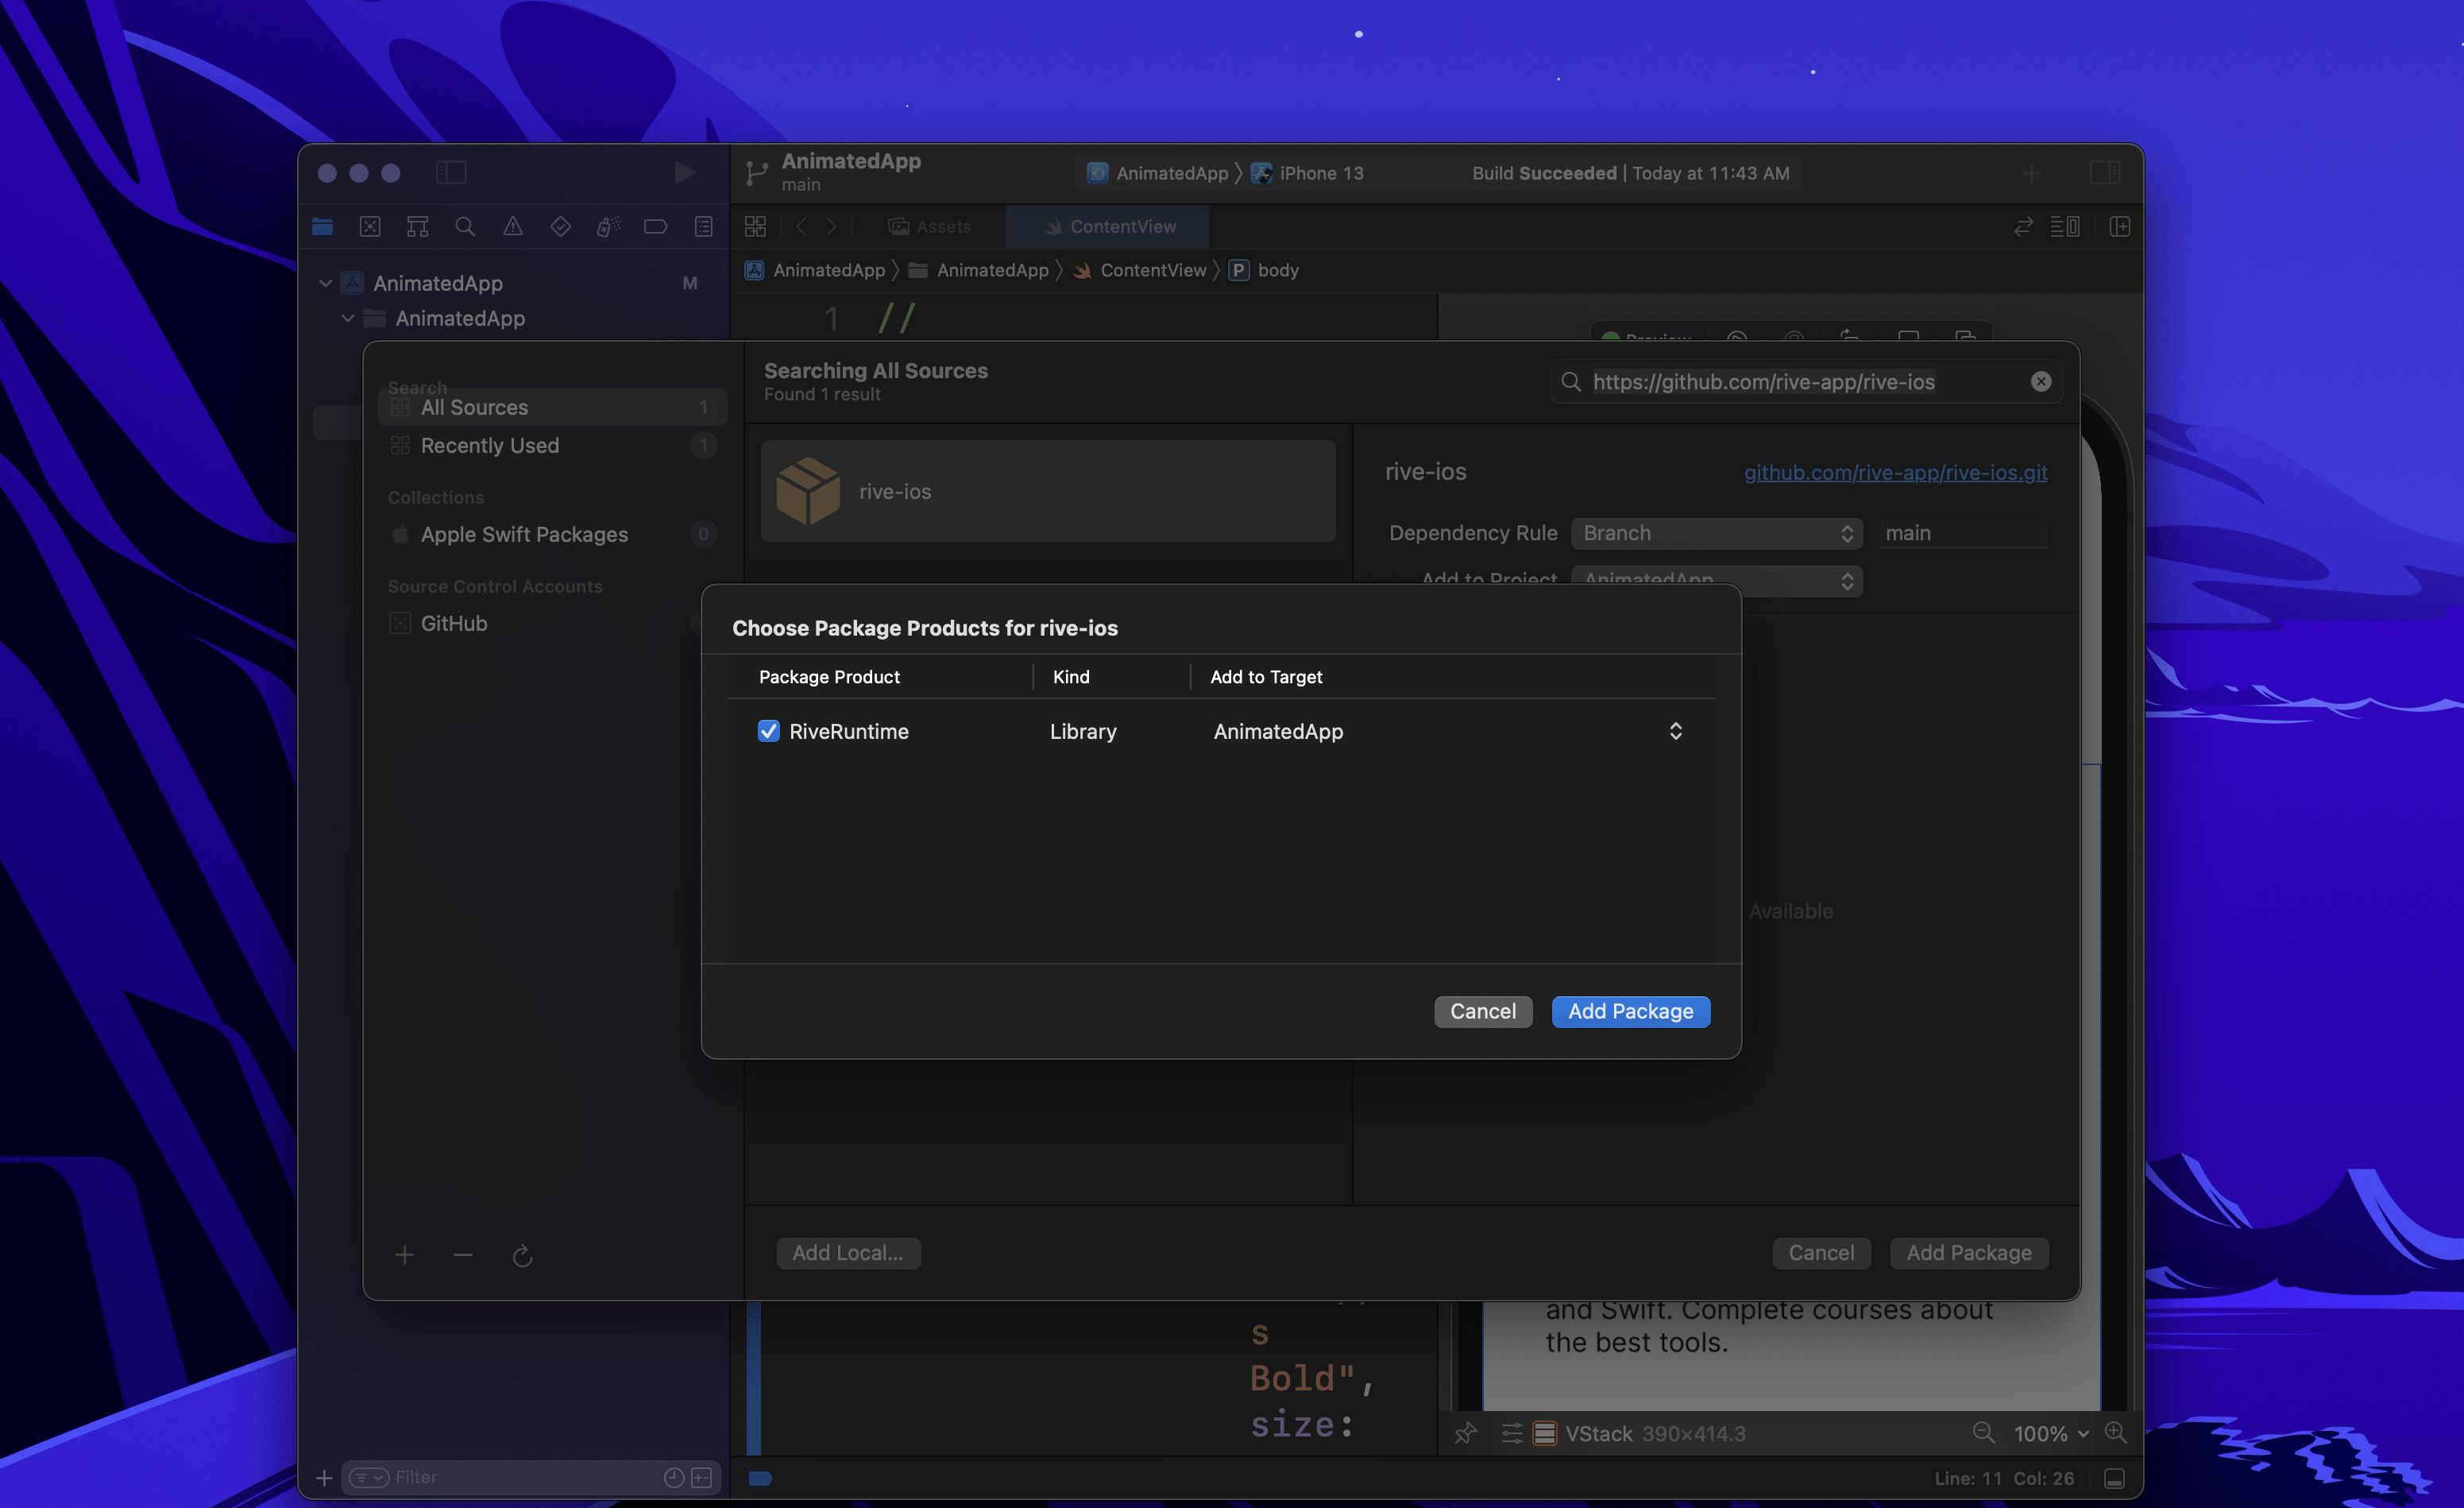This screenshot has width=2464, height=1508.
Task: Switch to the Assets editor tab
Action: tap(930, 227)
